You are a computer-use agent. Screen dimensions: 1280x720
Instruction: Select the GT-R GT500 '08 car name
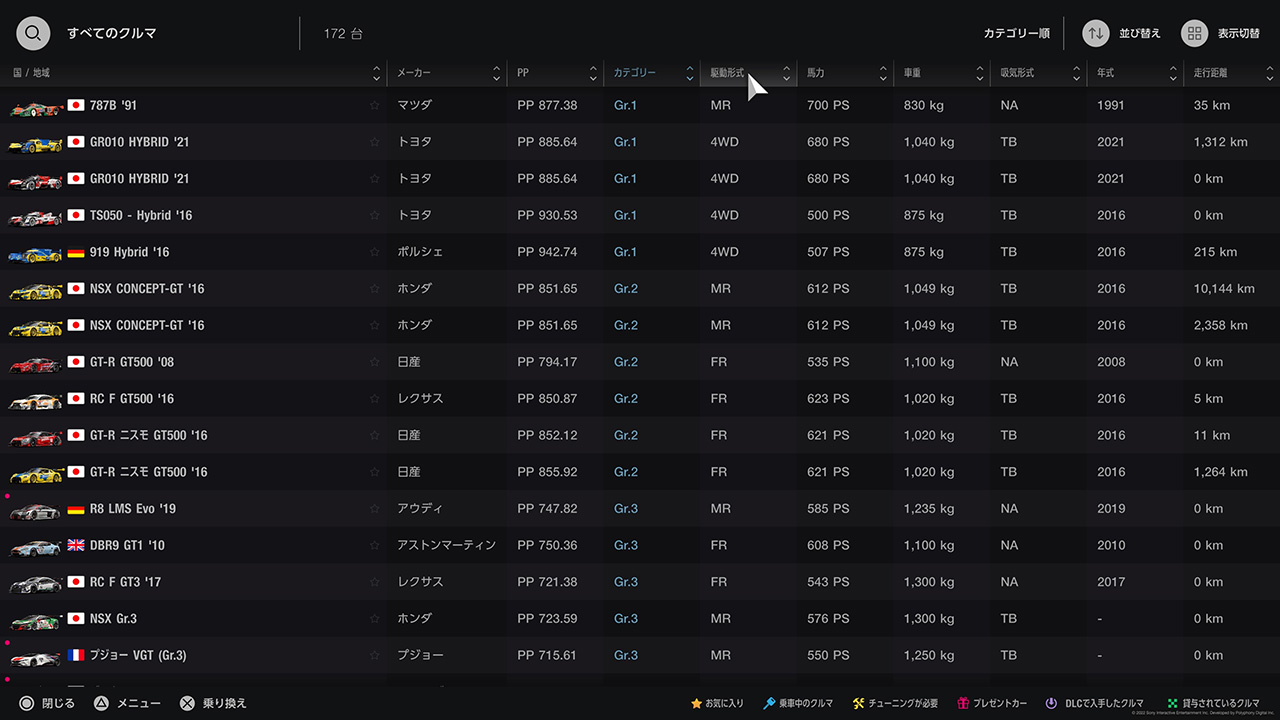point(132,362)
